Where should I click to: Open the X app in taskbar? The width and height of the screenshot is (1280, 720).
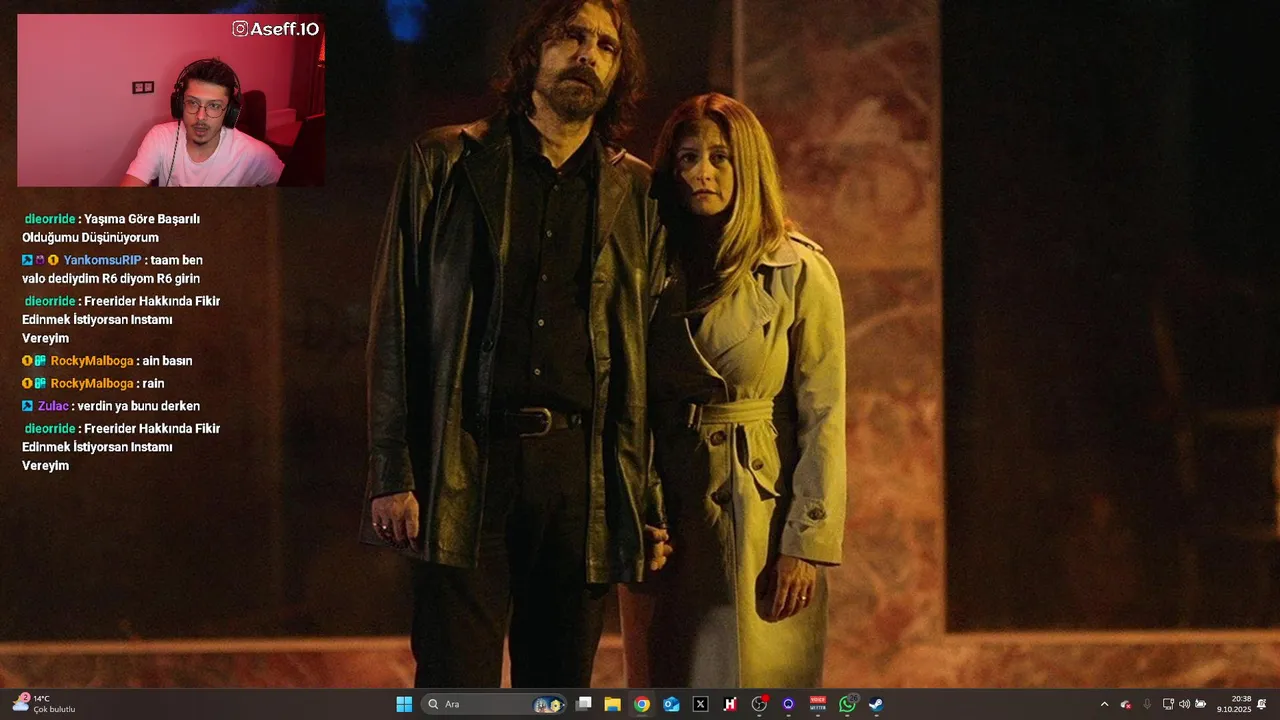(701, 704)
